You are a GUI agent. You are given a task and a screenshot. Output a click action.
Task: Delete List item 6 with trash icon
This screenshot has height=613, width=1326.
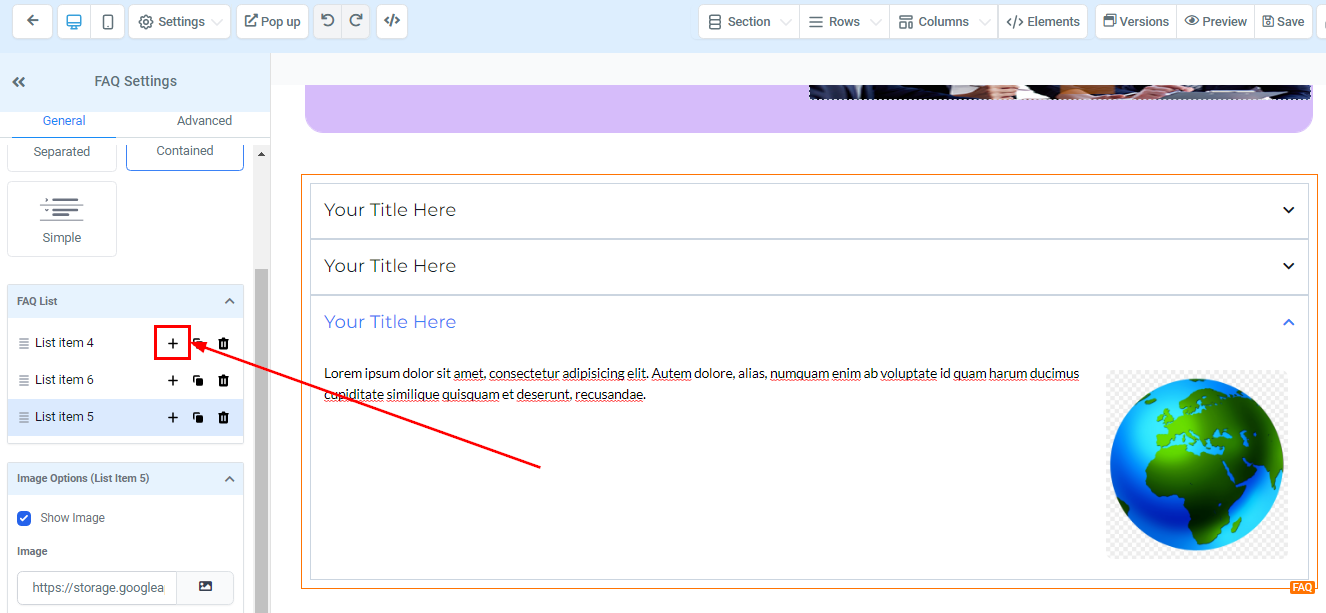tap(223, 380)
